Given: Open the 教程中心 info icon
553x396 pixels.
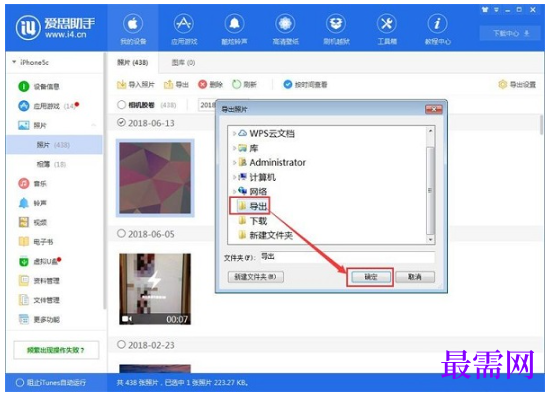Looking at the screenshot, I should 437,24.
